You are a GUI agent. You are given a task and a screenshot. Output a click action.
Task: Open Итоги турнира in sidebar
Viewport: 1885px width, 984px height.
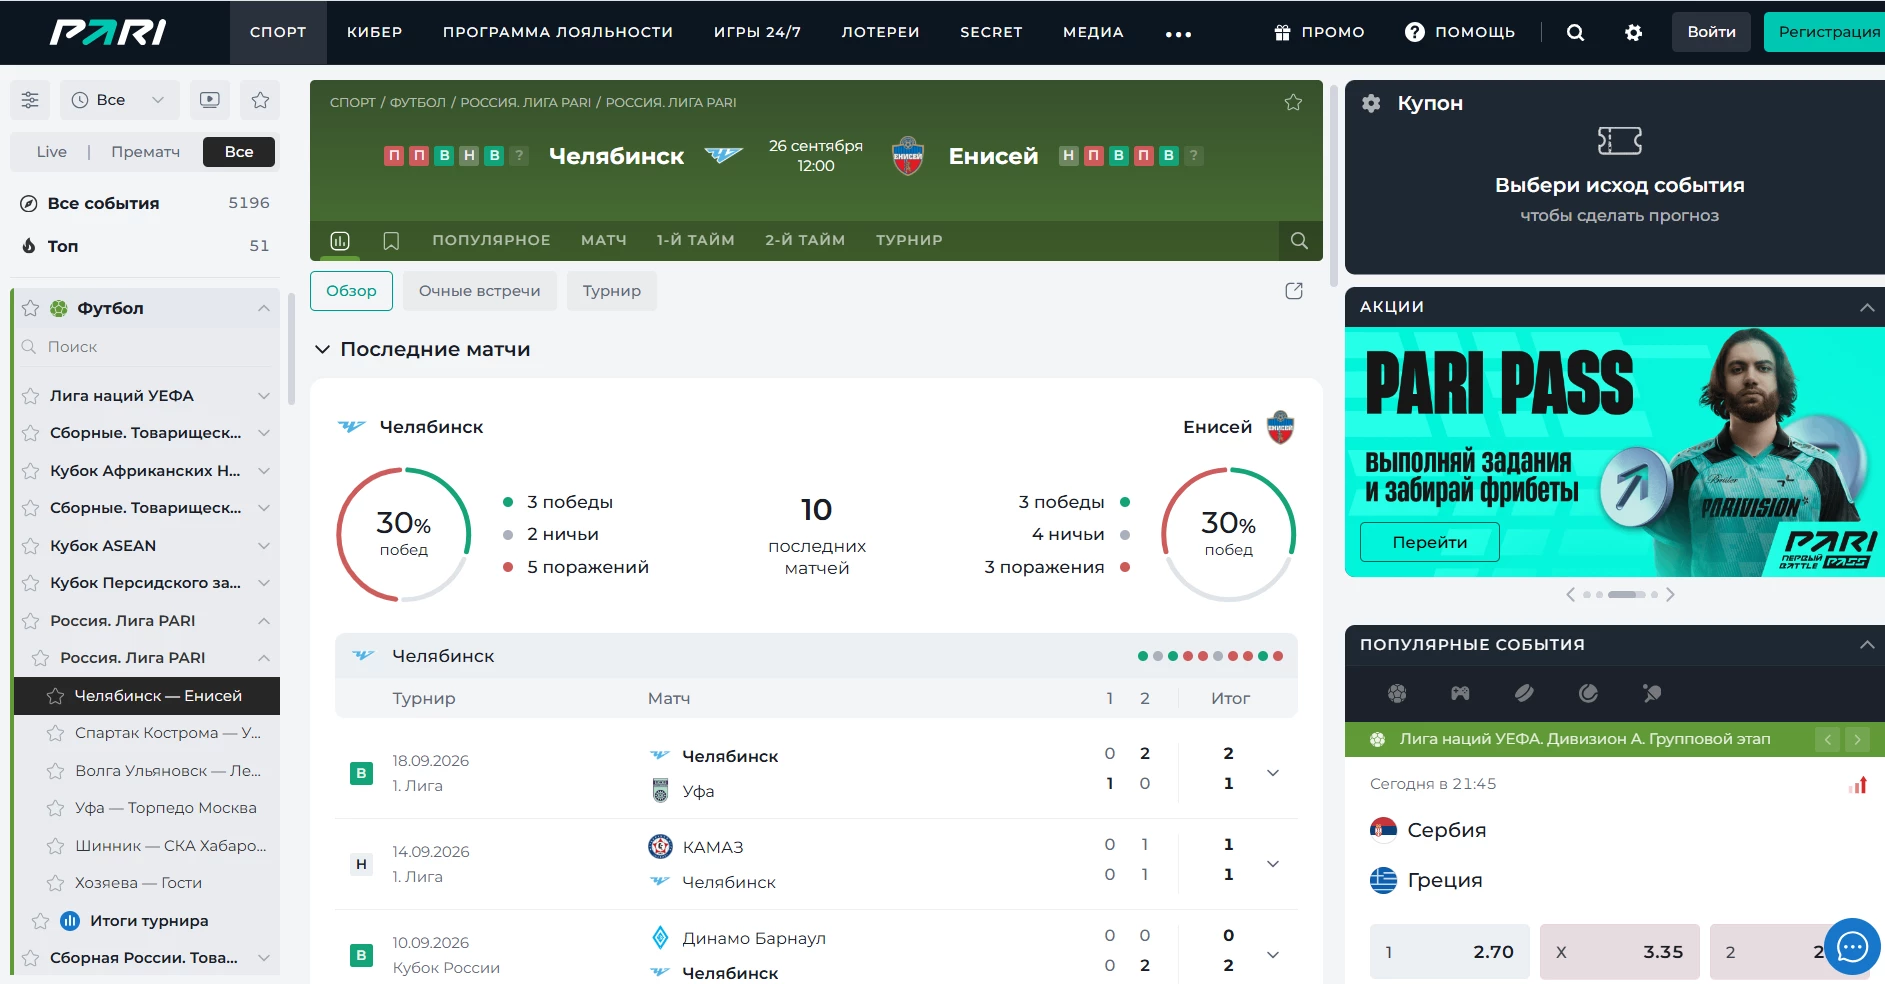tap(149, 921)
